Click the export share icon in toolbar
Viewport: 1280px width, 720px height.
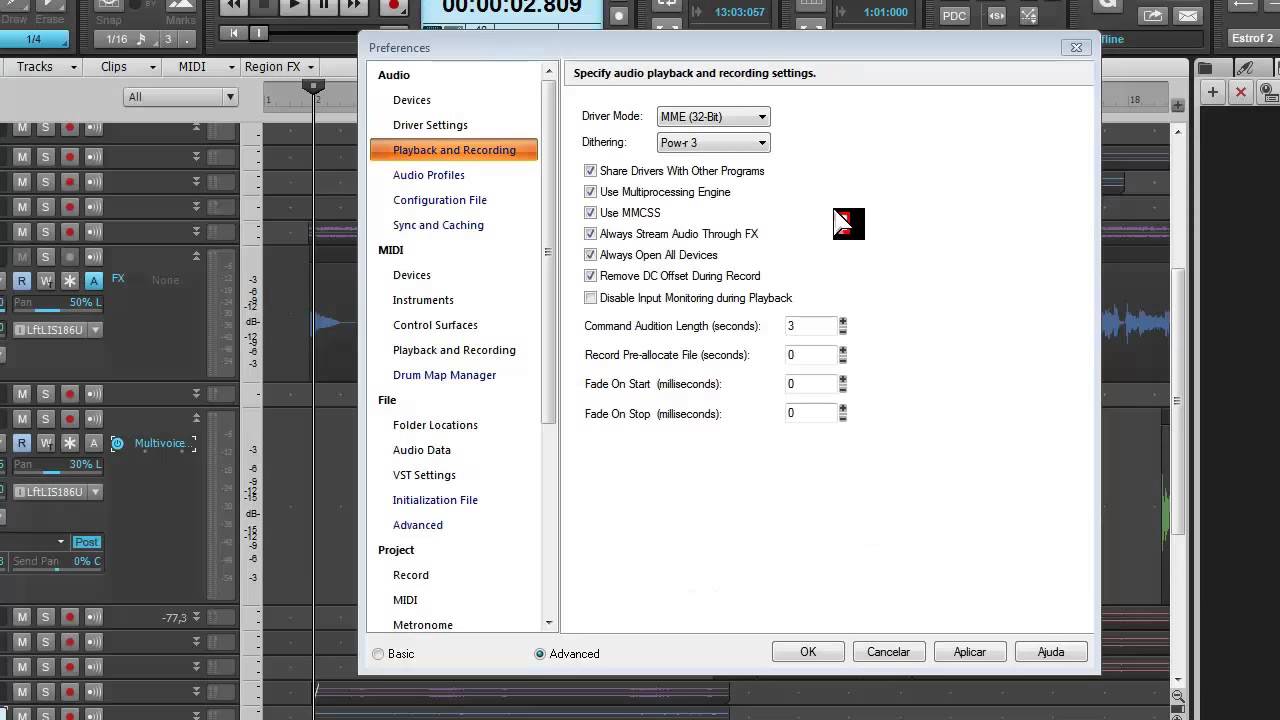1153,15
